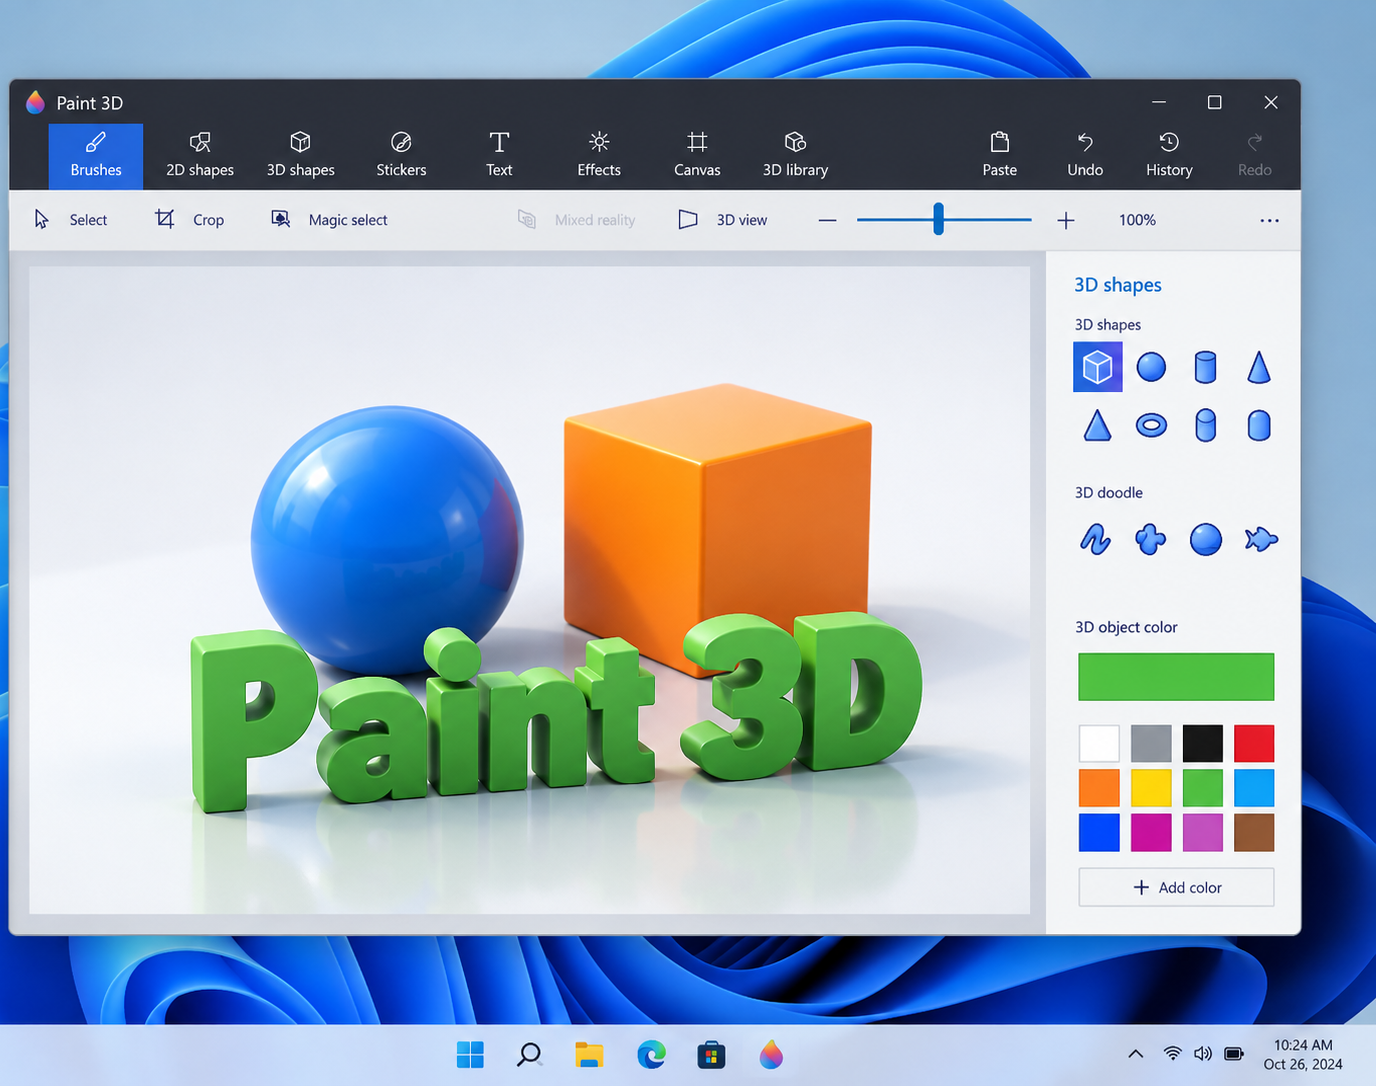
Task: Click the zoom in plus button
Action: pyautogui.click(x=1066, y=220)
